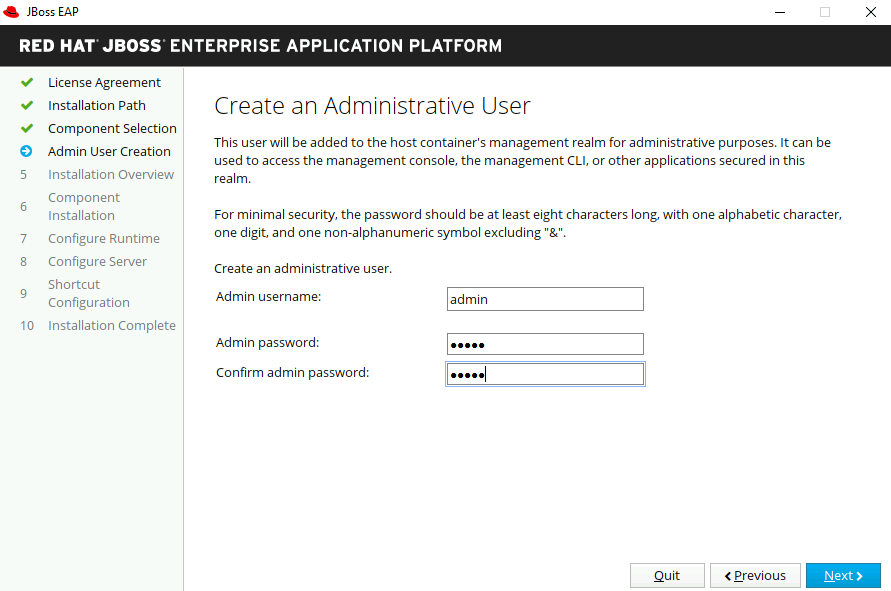
Task: Click the Next button
Action: [843, 575]
